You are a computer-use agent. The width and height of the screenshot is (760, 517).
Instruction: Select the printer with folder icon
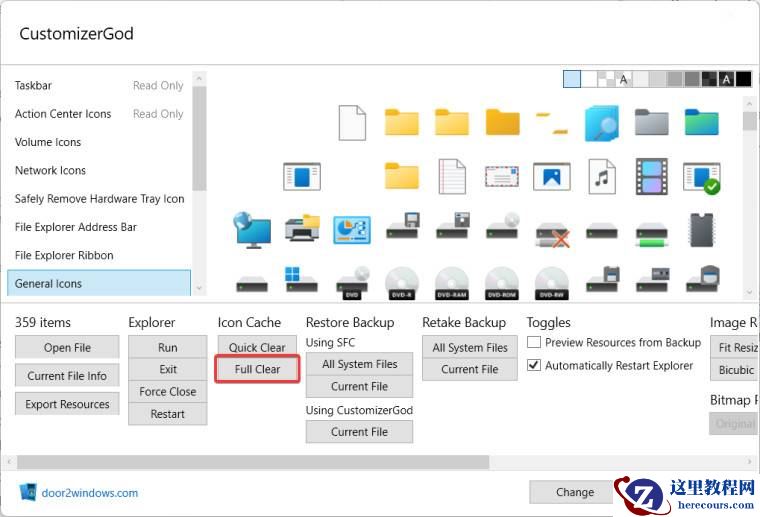(x=302, y=228)
